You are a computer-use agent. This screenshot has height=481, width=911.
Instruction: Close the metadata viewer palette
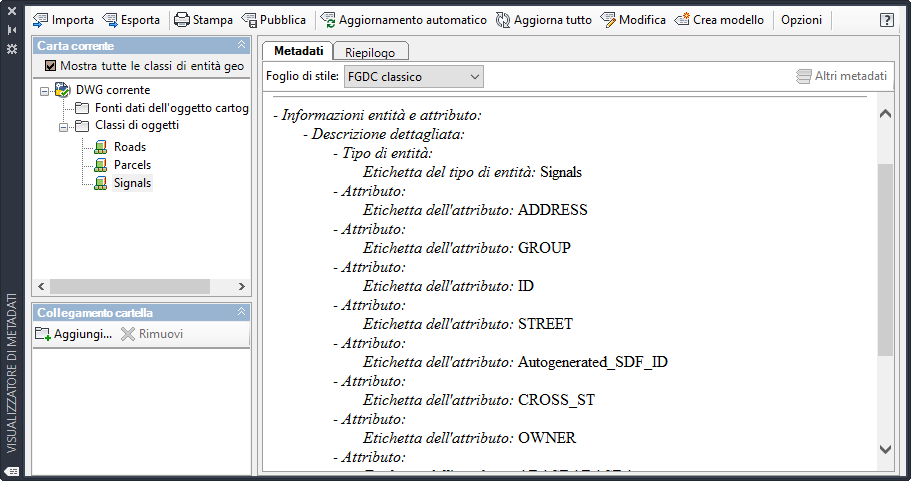point(12,12)
